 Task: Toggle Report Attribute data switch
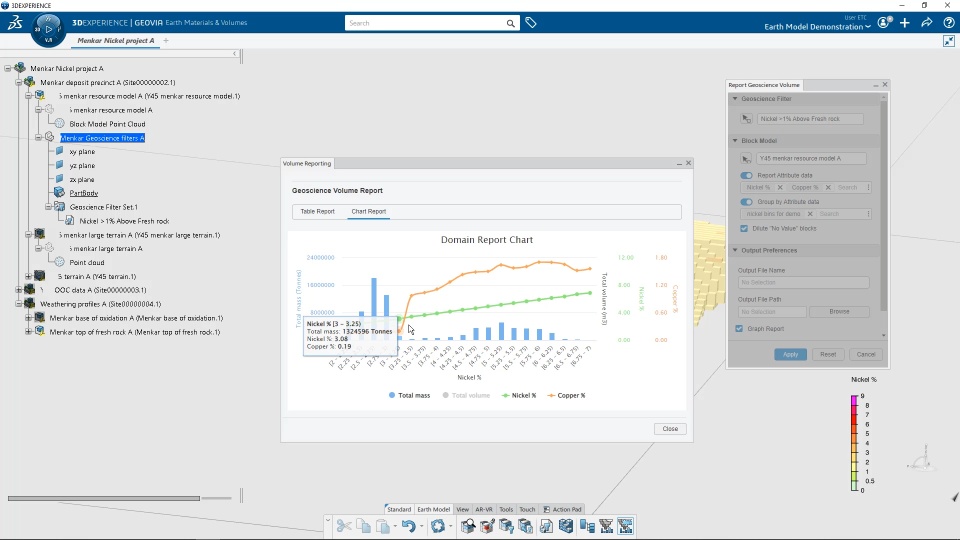(746, 175)
